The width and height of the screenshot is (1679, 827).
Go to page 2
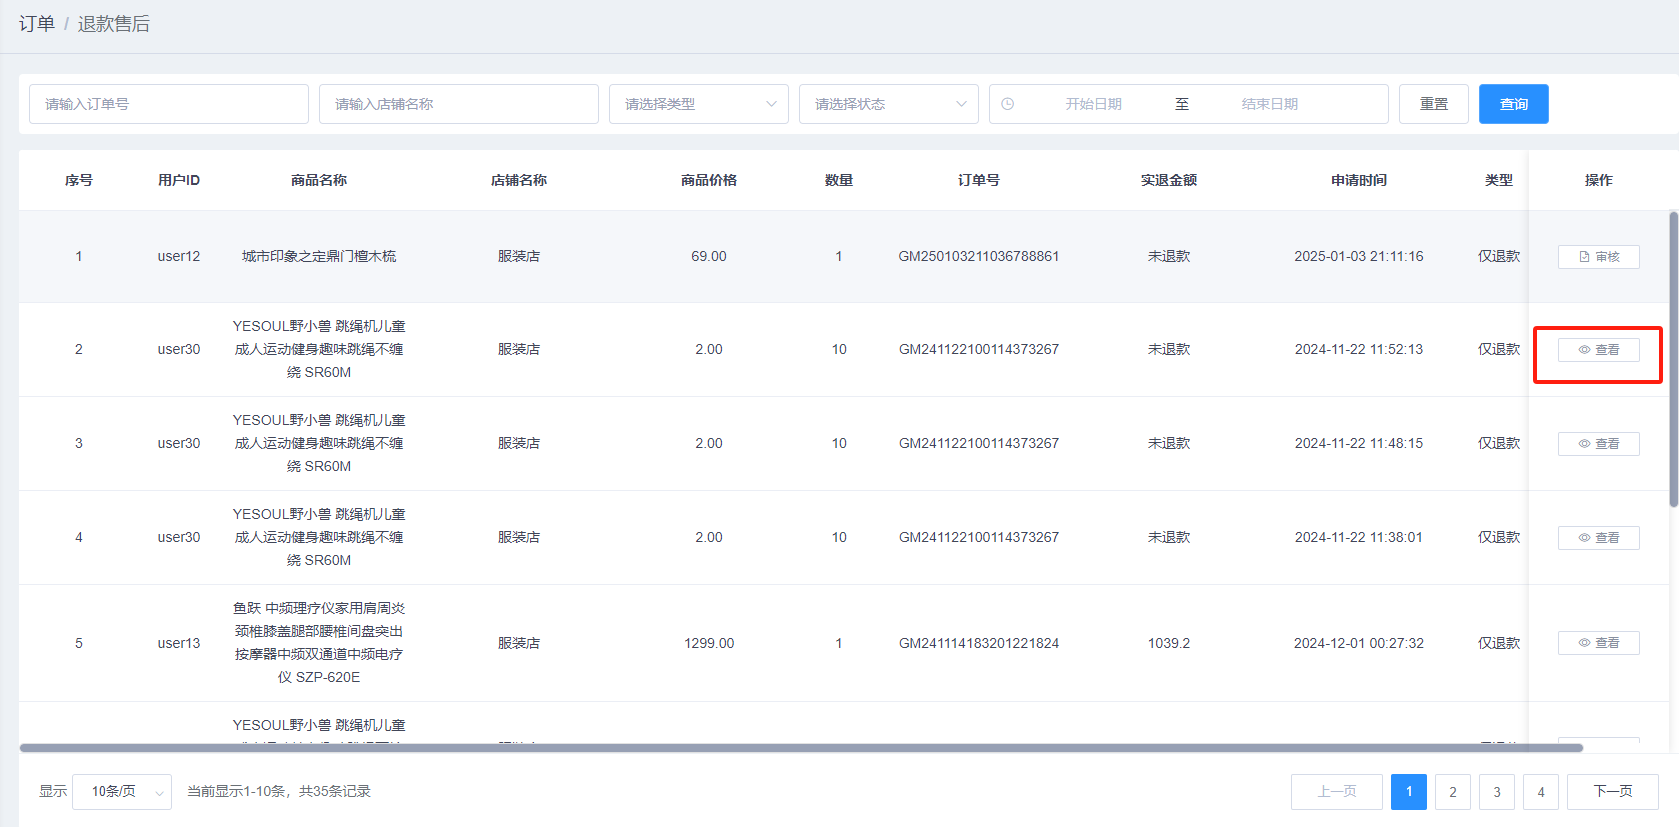pyautogui.click(x=1452, y=792)
